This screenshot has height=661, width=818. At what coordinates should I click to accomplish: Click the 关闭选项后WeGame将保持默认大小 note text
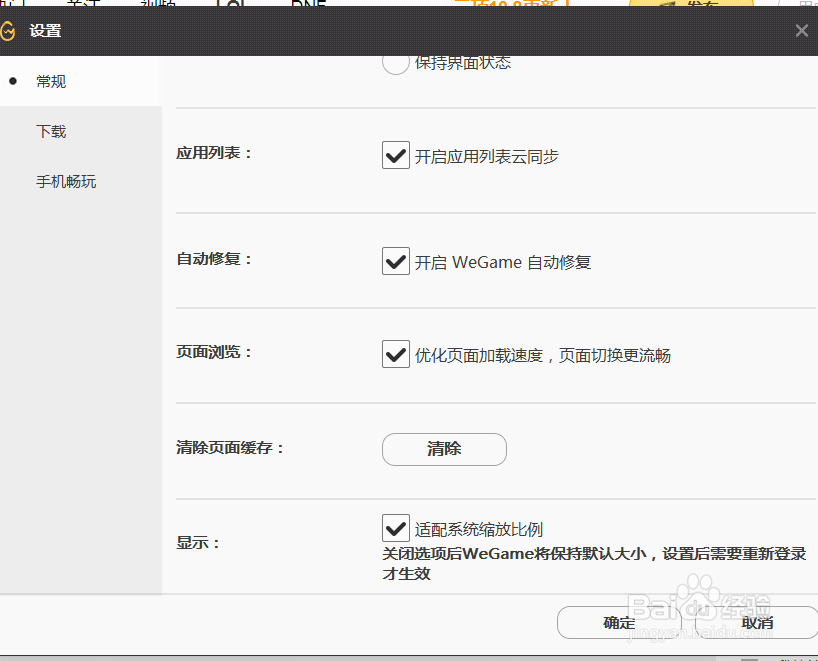594,563
